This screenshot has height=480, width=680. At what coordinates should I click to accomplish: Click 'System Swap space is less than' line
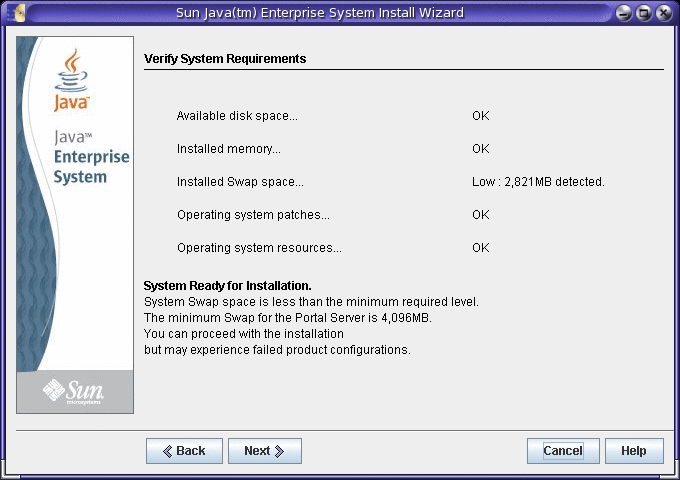click(311, 302)
